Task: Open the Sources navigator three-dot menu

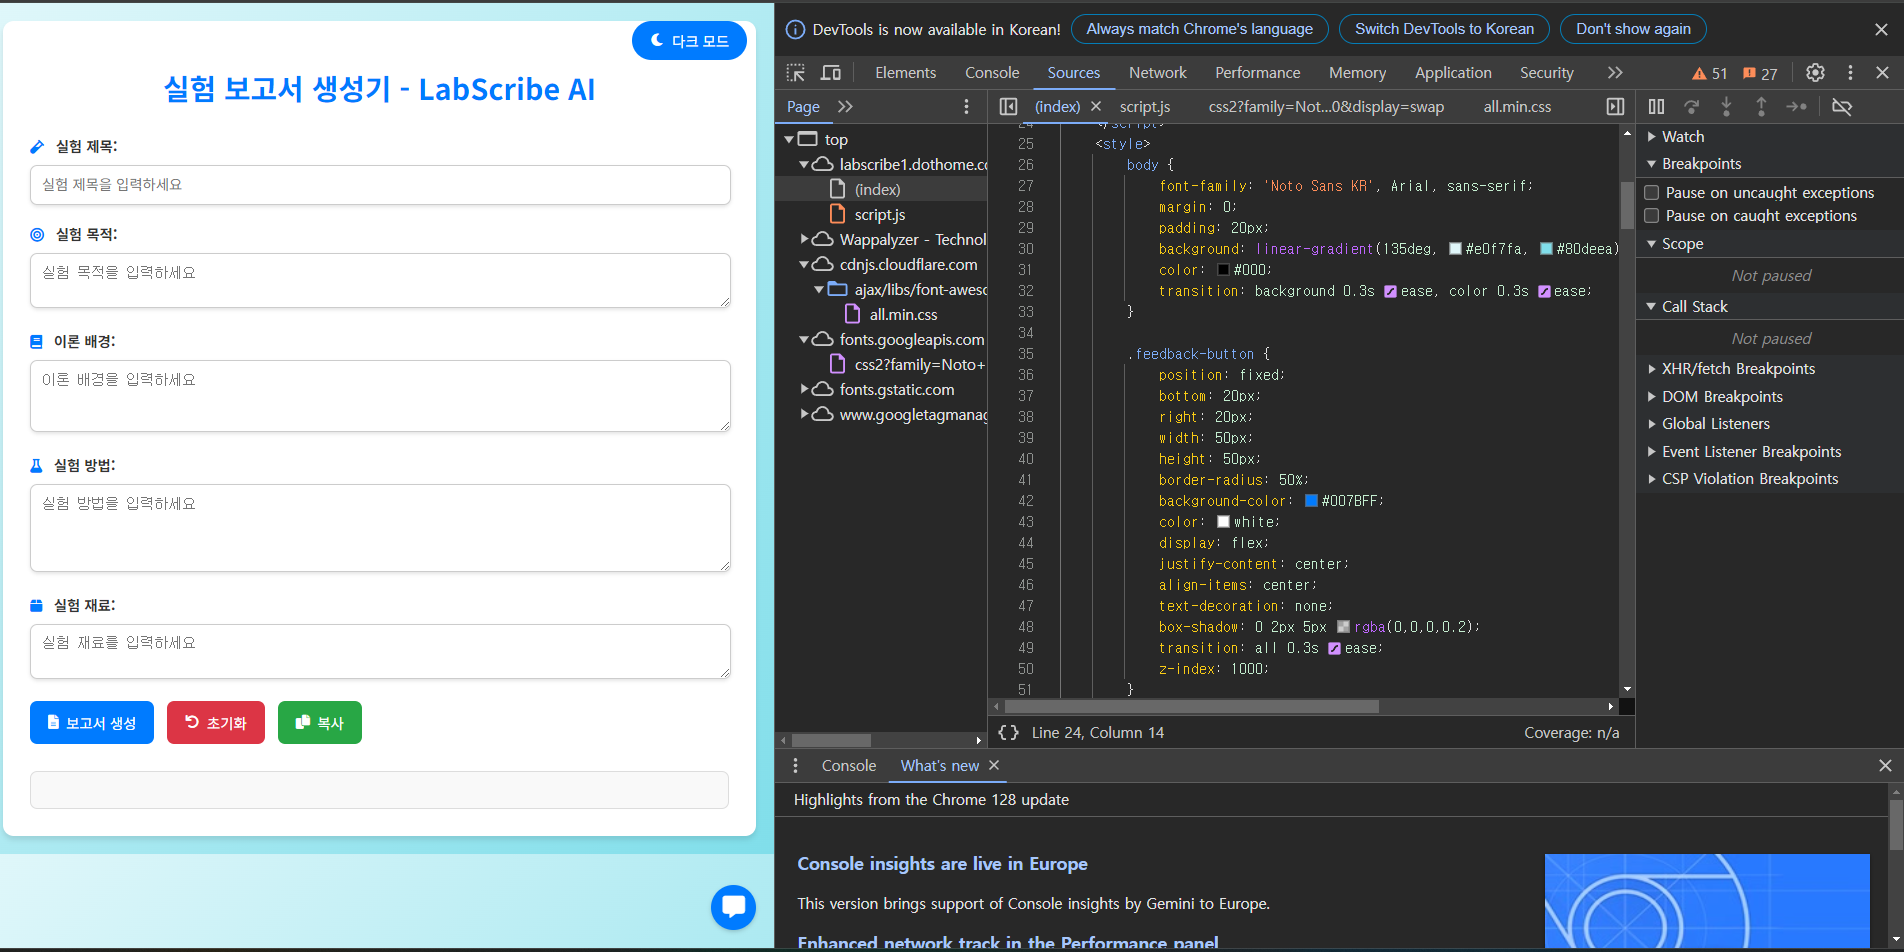Action: (x=966, y=106)
